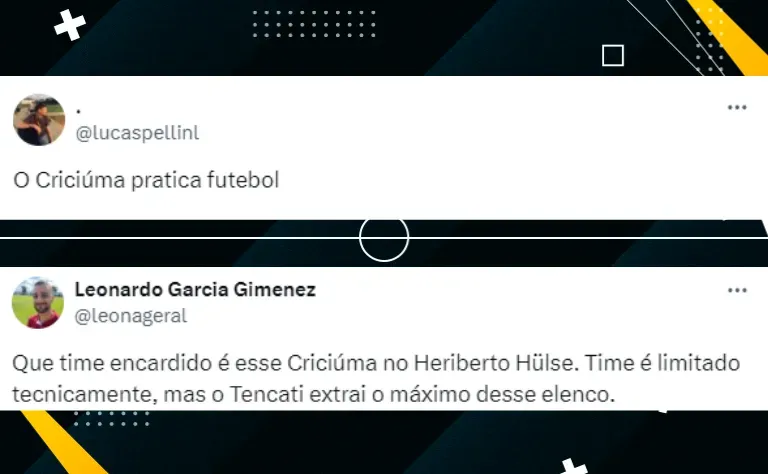Open the @leonageral handle link
The height and width of the screenshot is (474, 768).
pyautogui.click(x=131, y=316)
